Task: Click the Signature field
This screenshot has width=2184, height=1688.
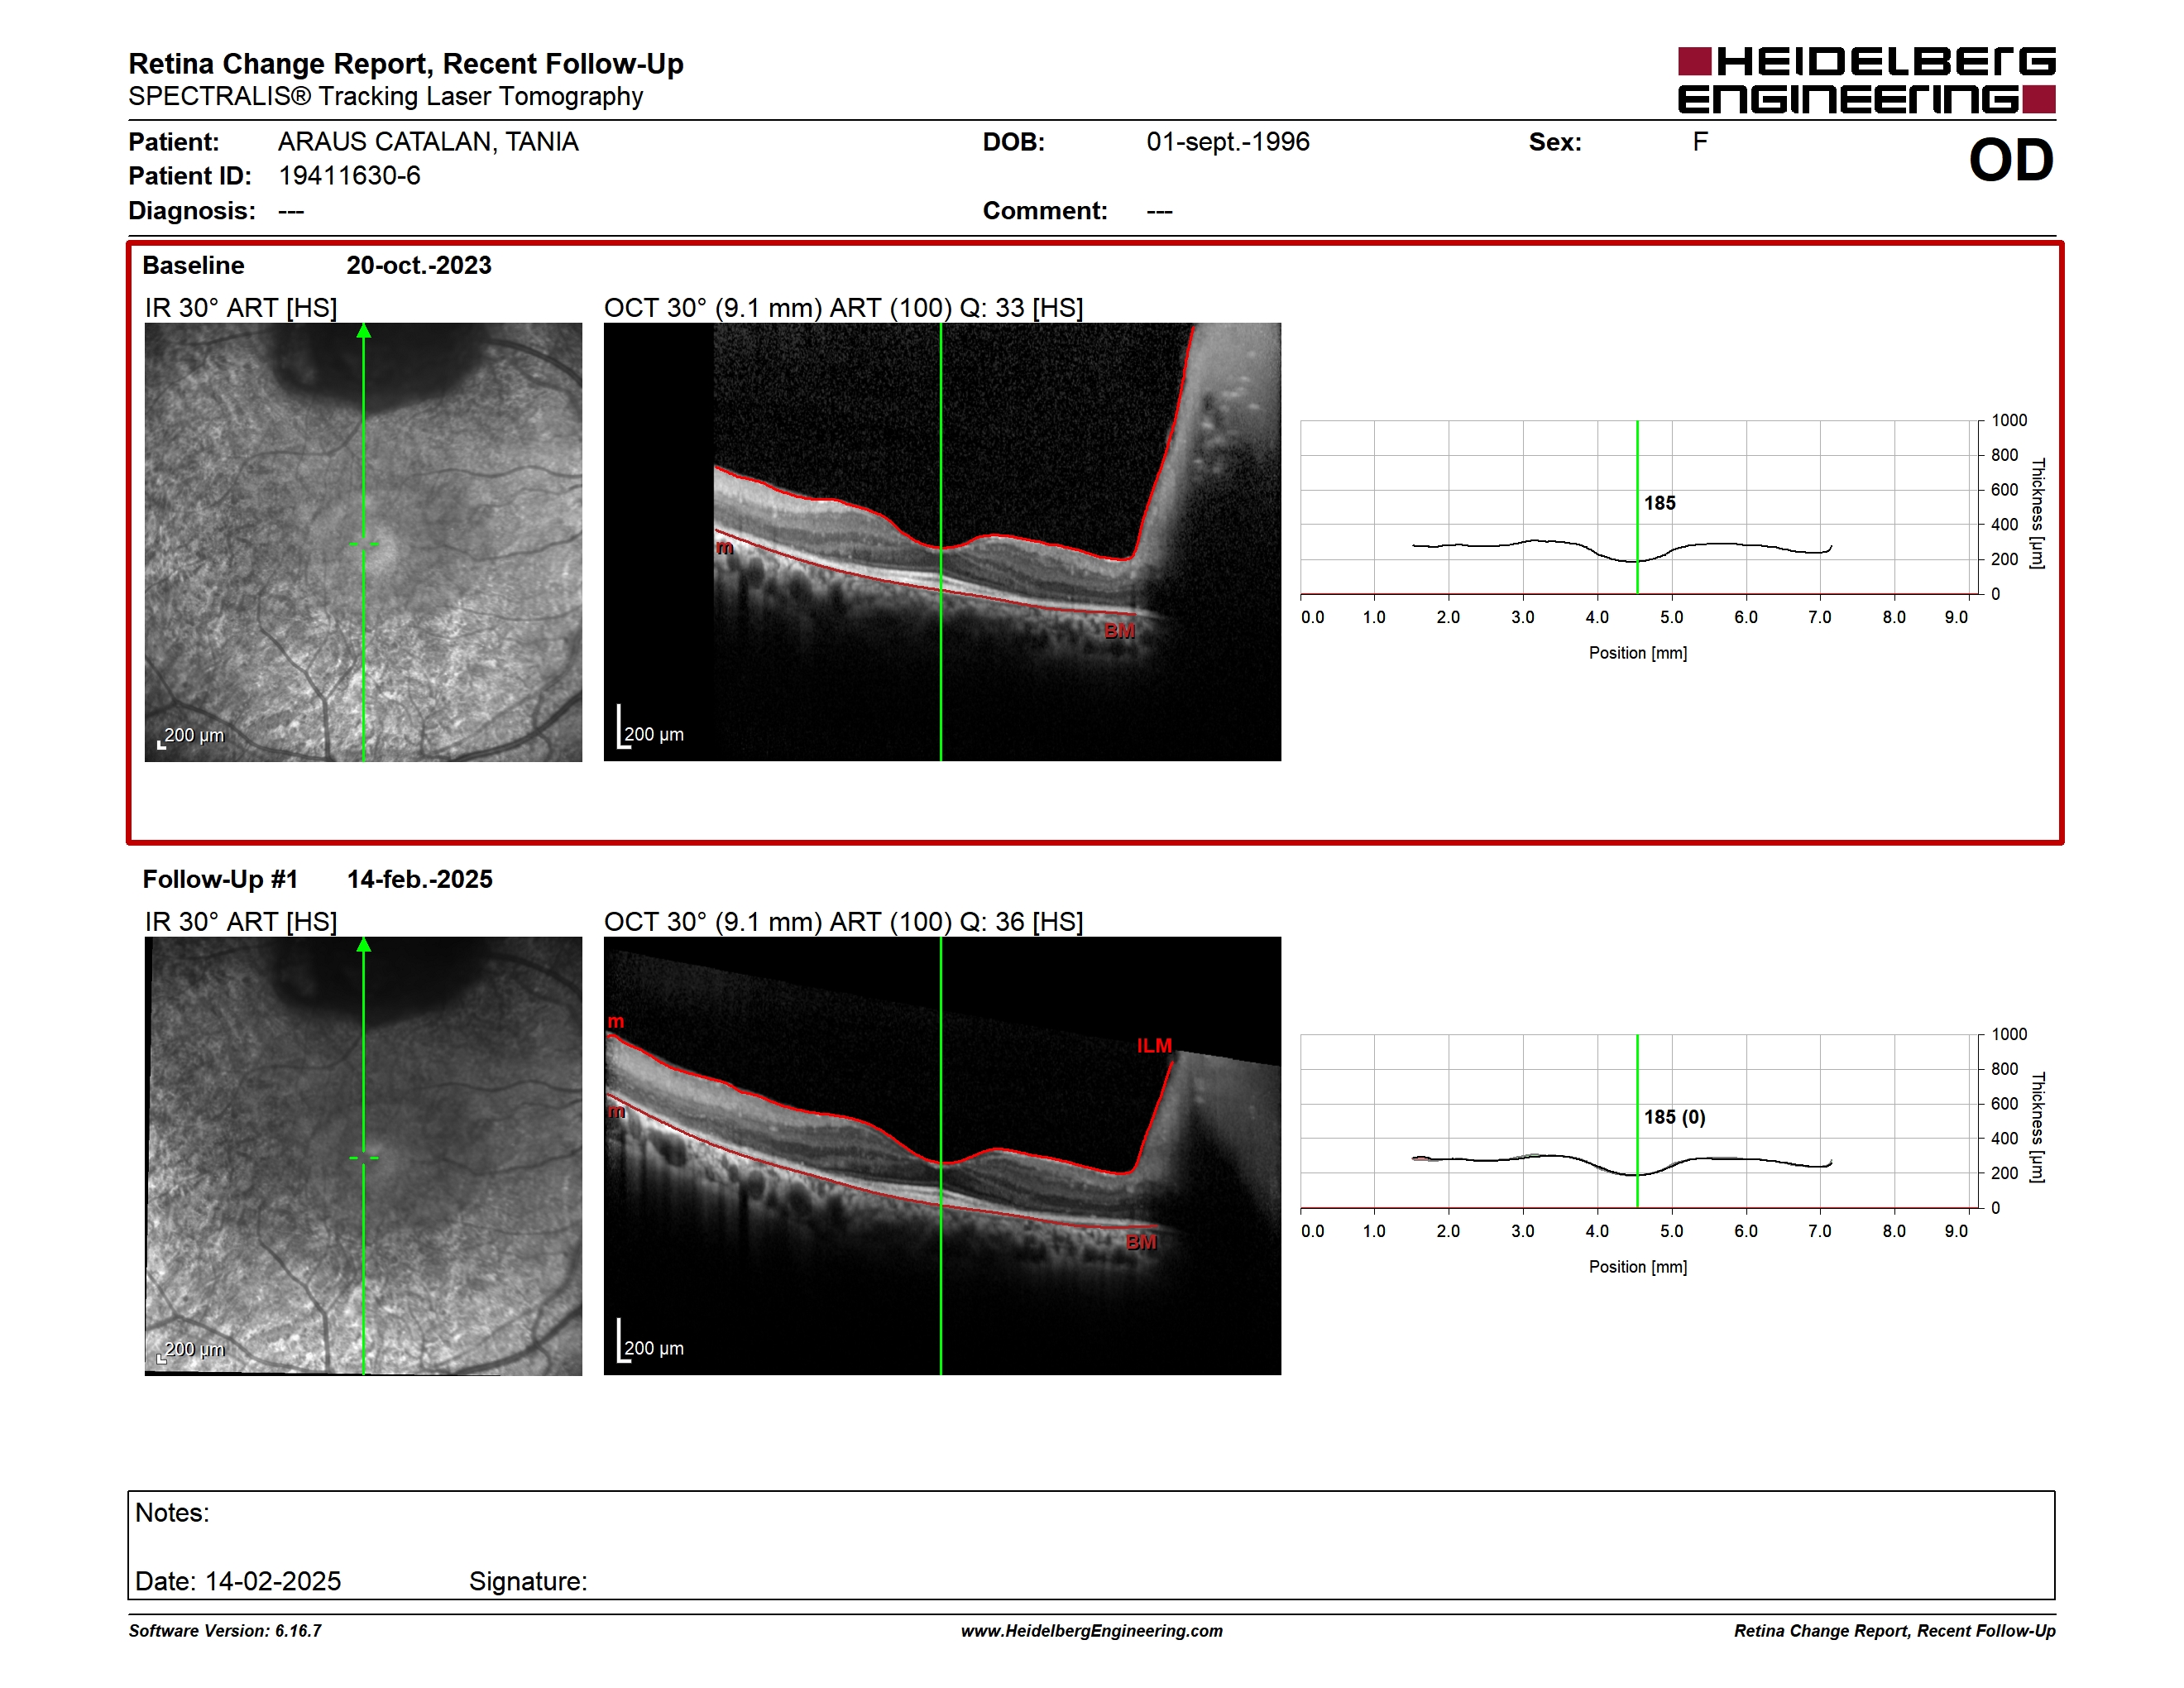Action: click(528, 1581)
